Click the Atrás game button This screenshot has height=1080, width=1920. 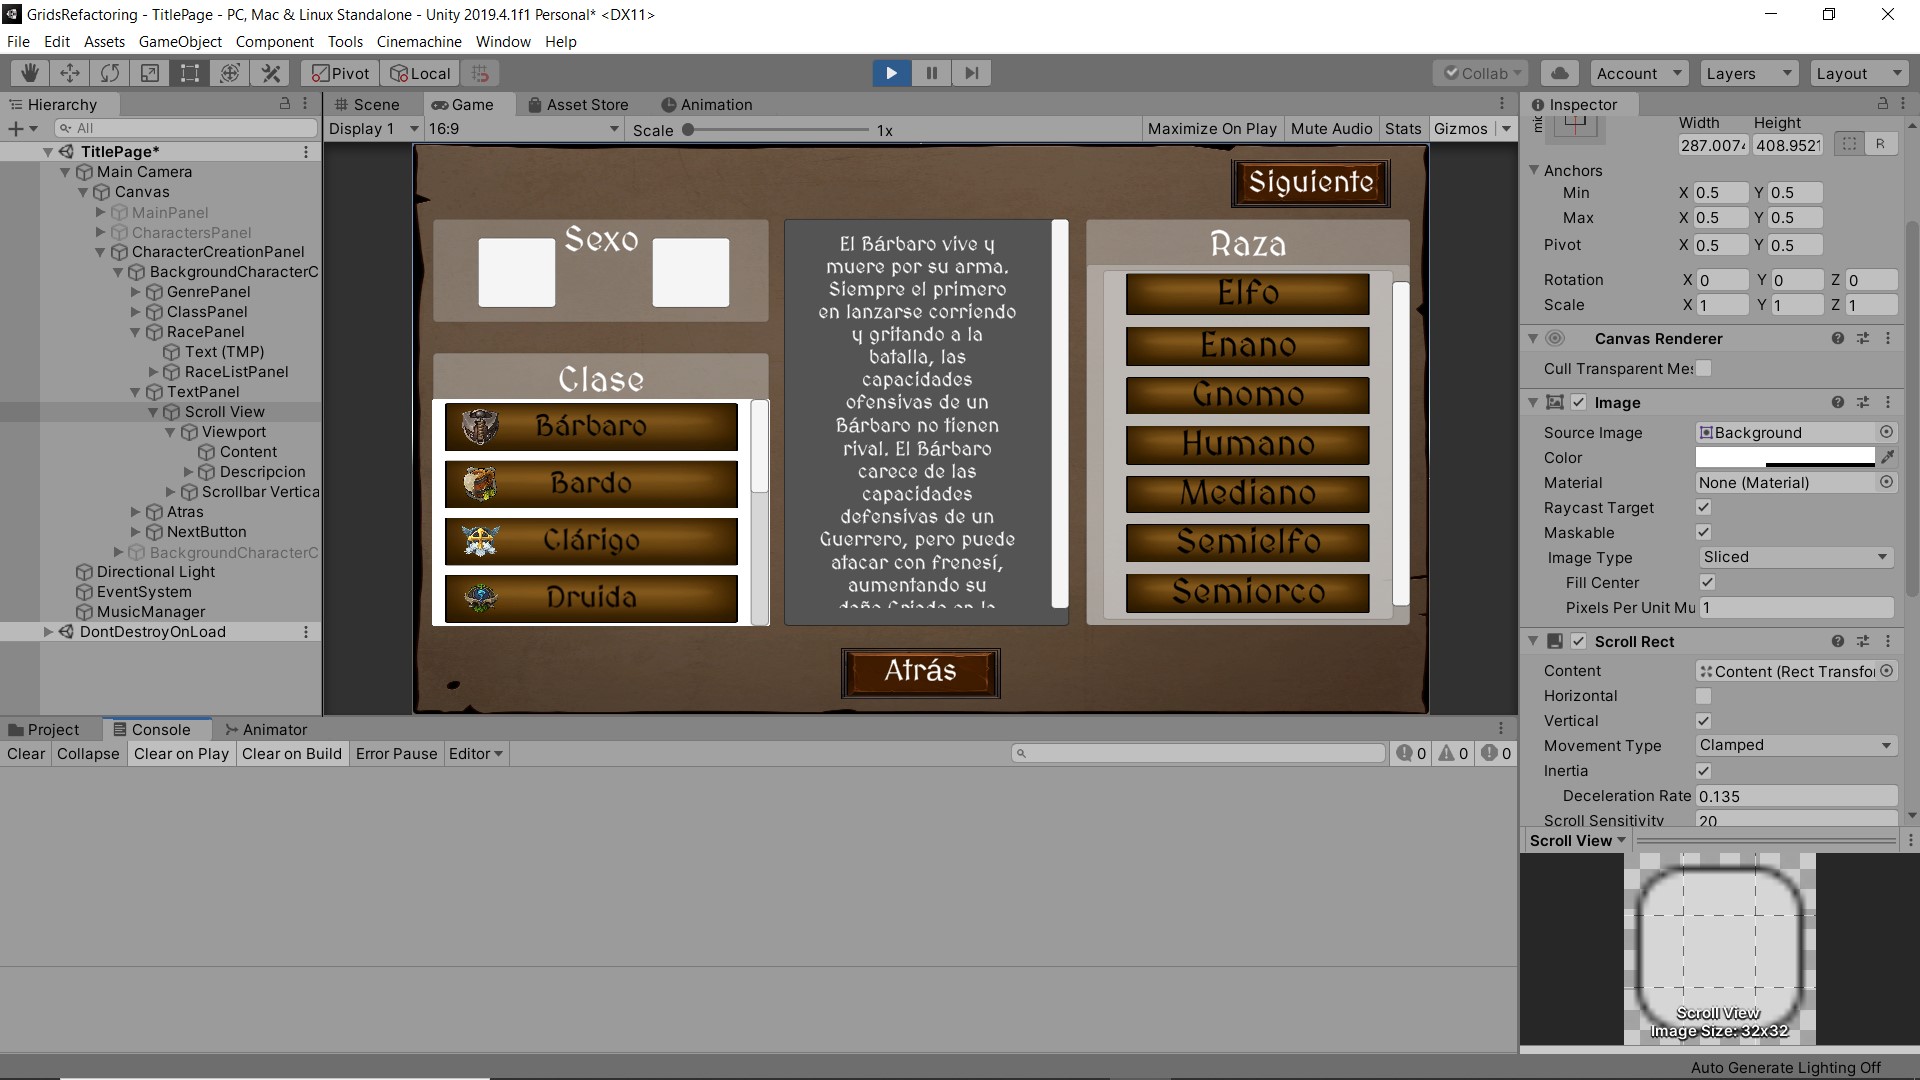[920, 671]
